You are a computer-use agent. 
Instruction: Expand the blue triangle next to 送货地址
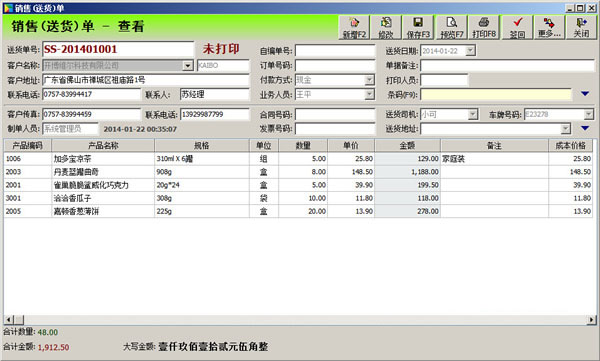pos(585,128)
